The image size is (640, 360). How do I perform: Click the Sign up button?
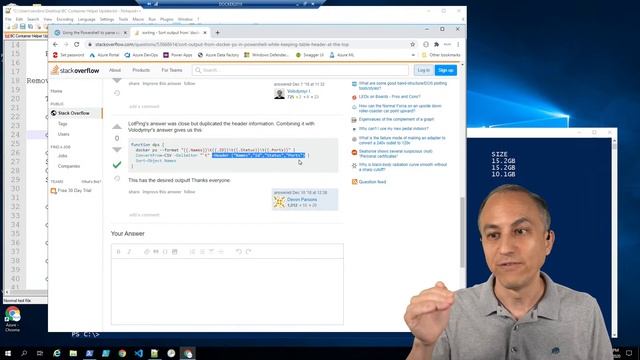click(446, 70)
